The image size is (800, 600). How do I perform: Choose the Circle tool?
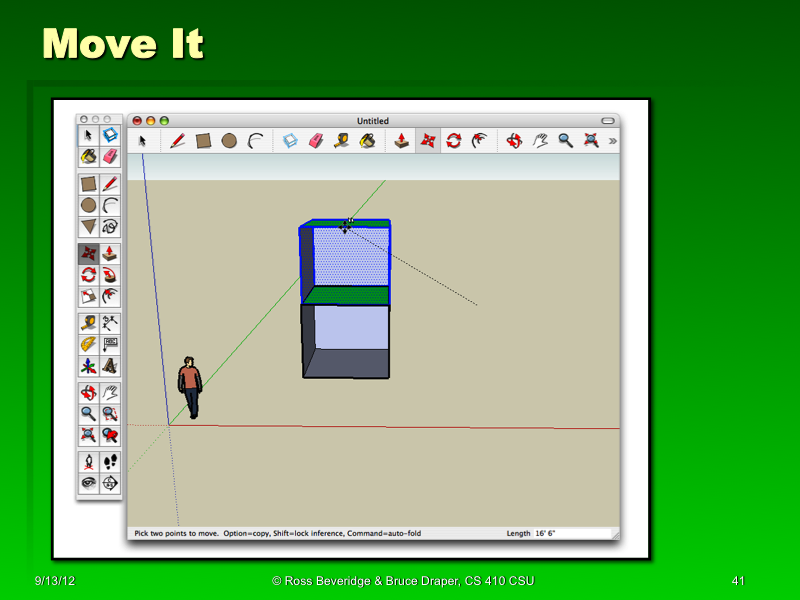(x=231, y=141)
